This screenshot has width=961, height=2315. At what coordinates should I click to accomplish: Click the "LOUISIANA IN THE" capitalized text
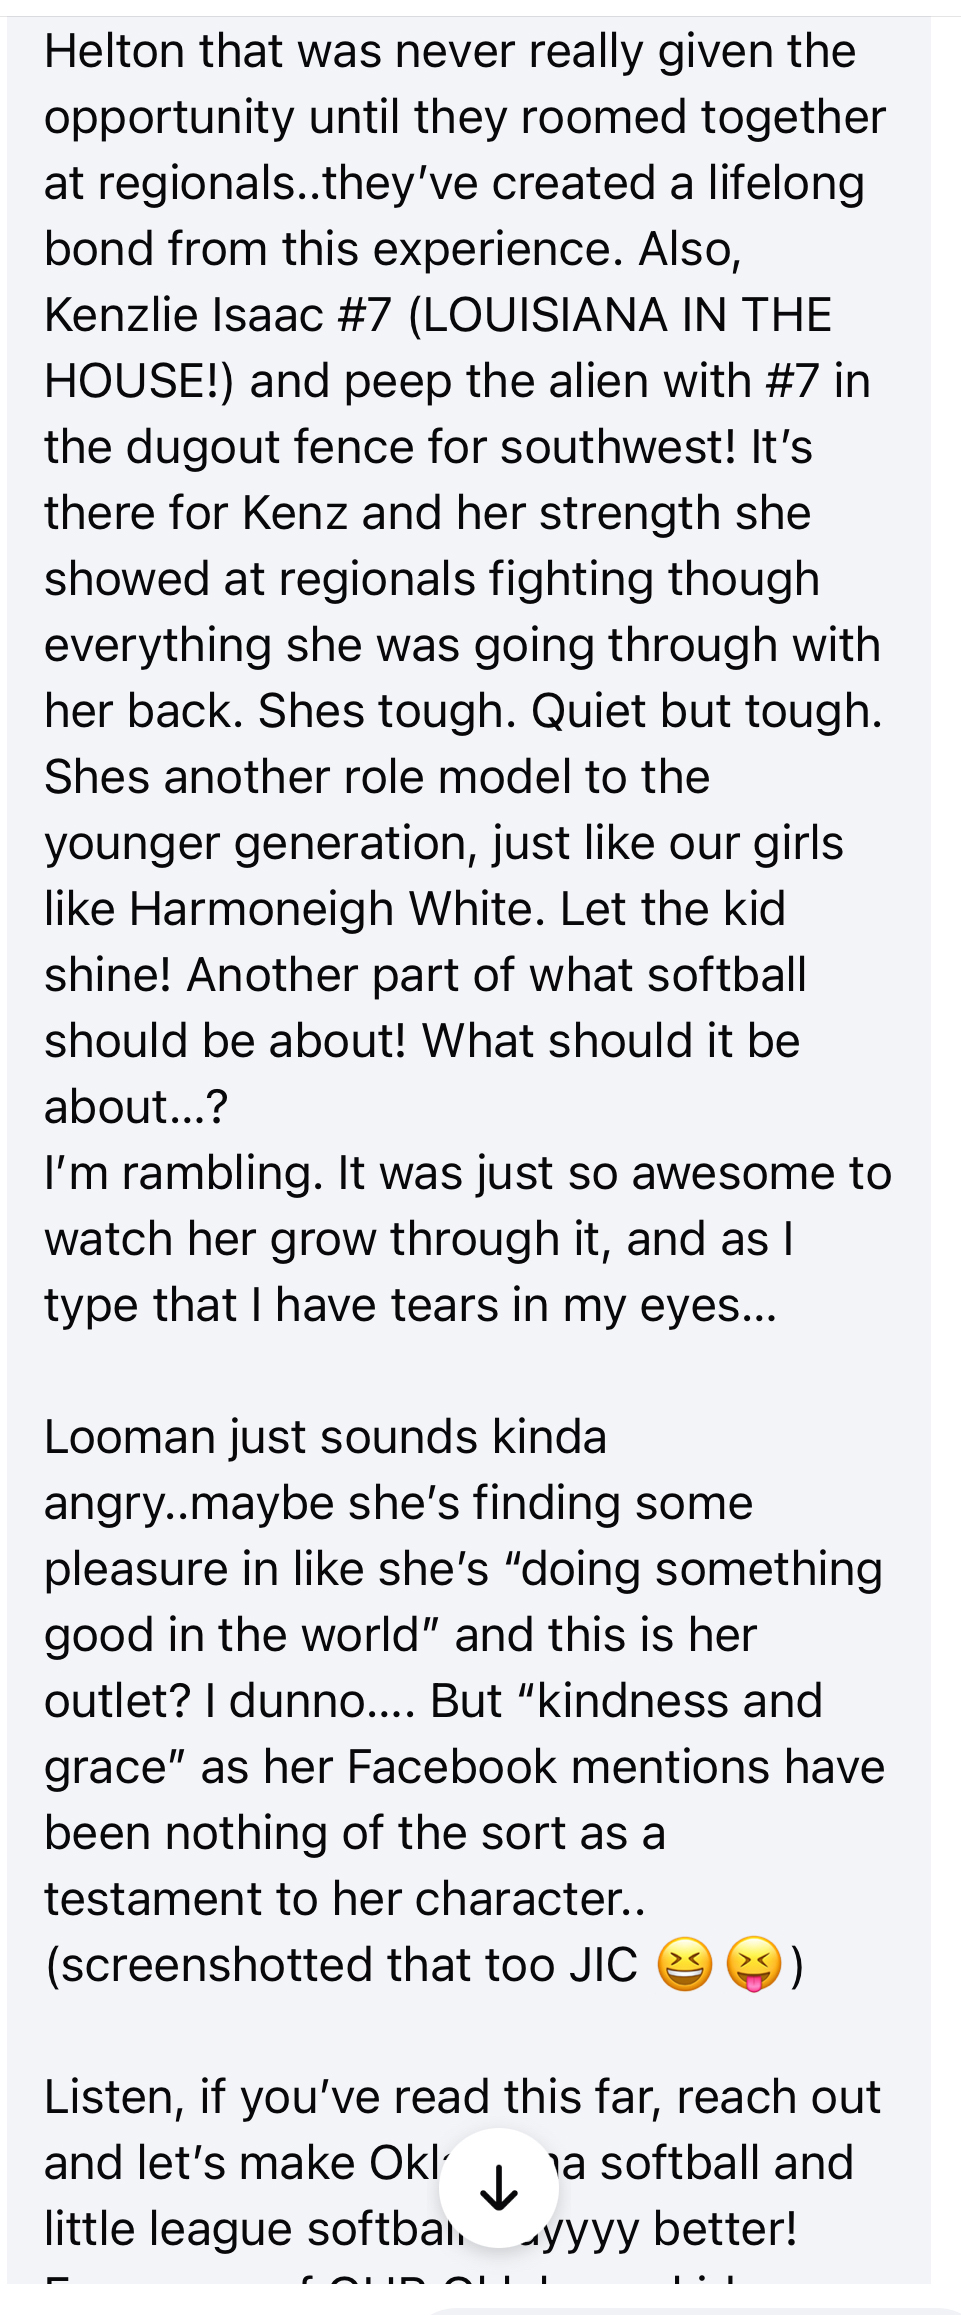620,316
